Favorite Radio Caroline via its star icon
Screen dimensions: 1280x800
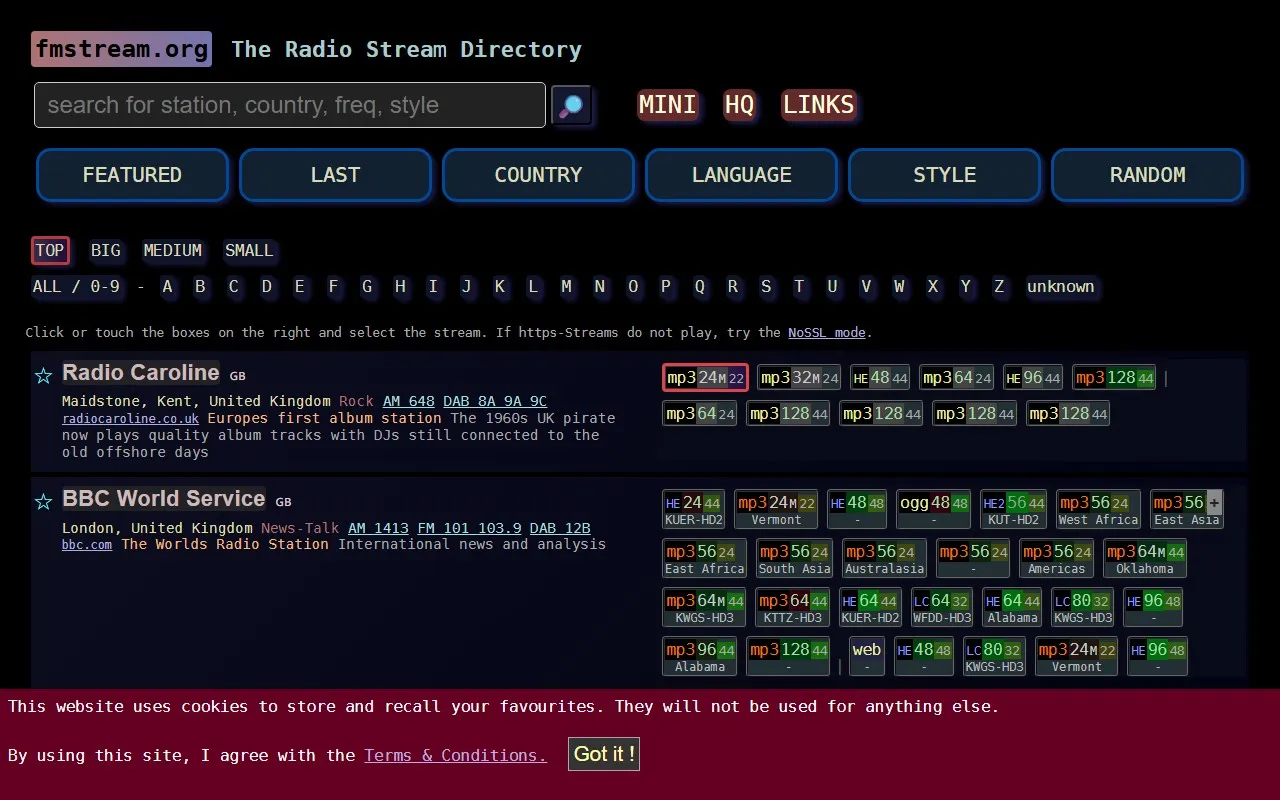(x=43, y=376)
